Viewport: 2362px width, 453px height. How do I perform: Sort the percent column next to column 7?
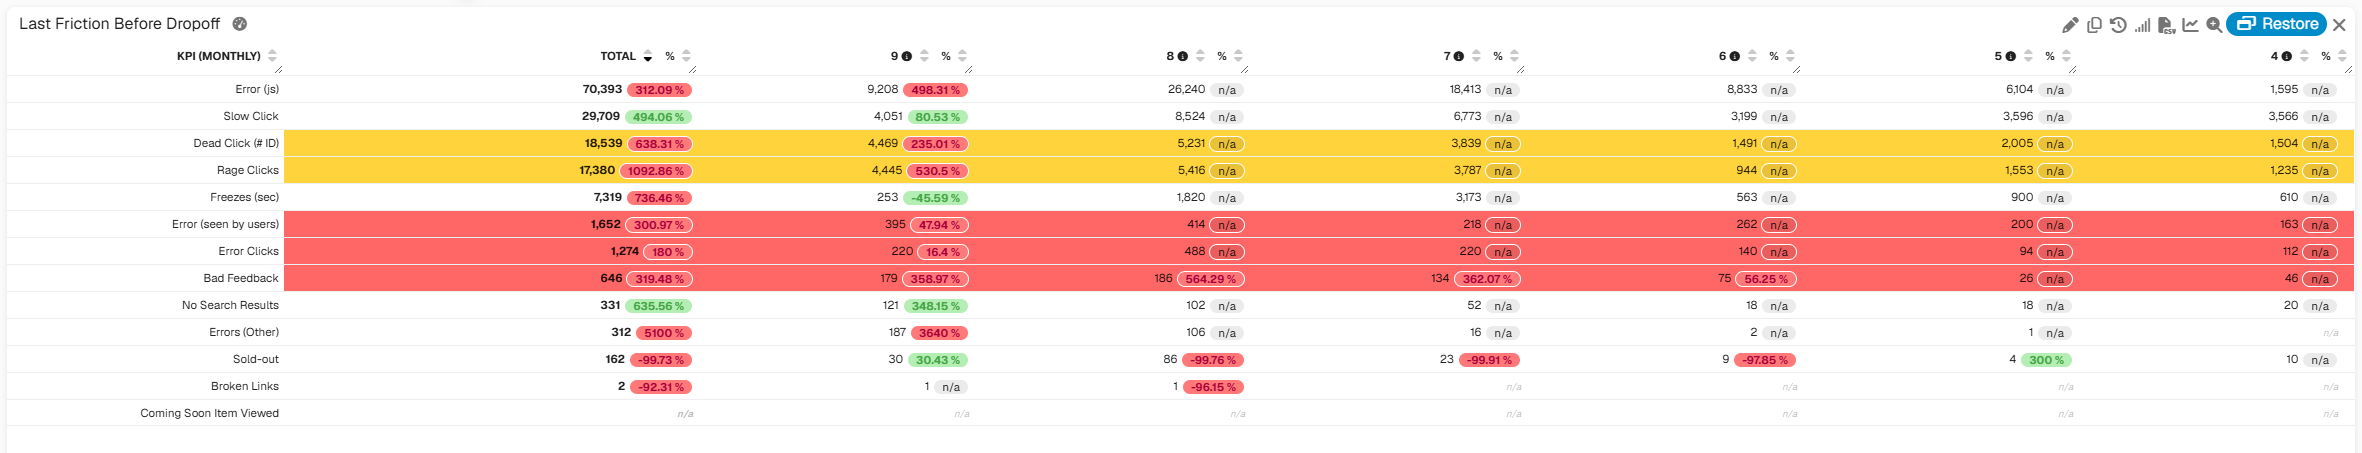(1514, 56)
